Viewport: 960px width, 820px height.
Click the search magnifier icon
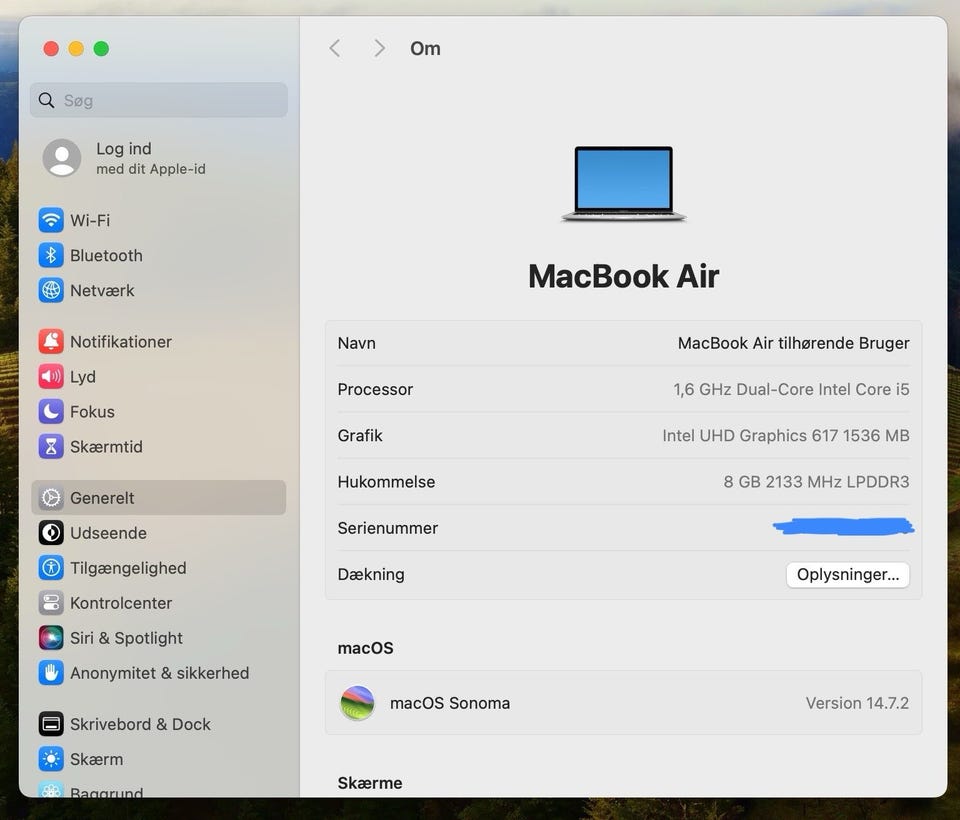coord(47,100)
